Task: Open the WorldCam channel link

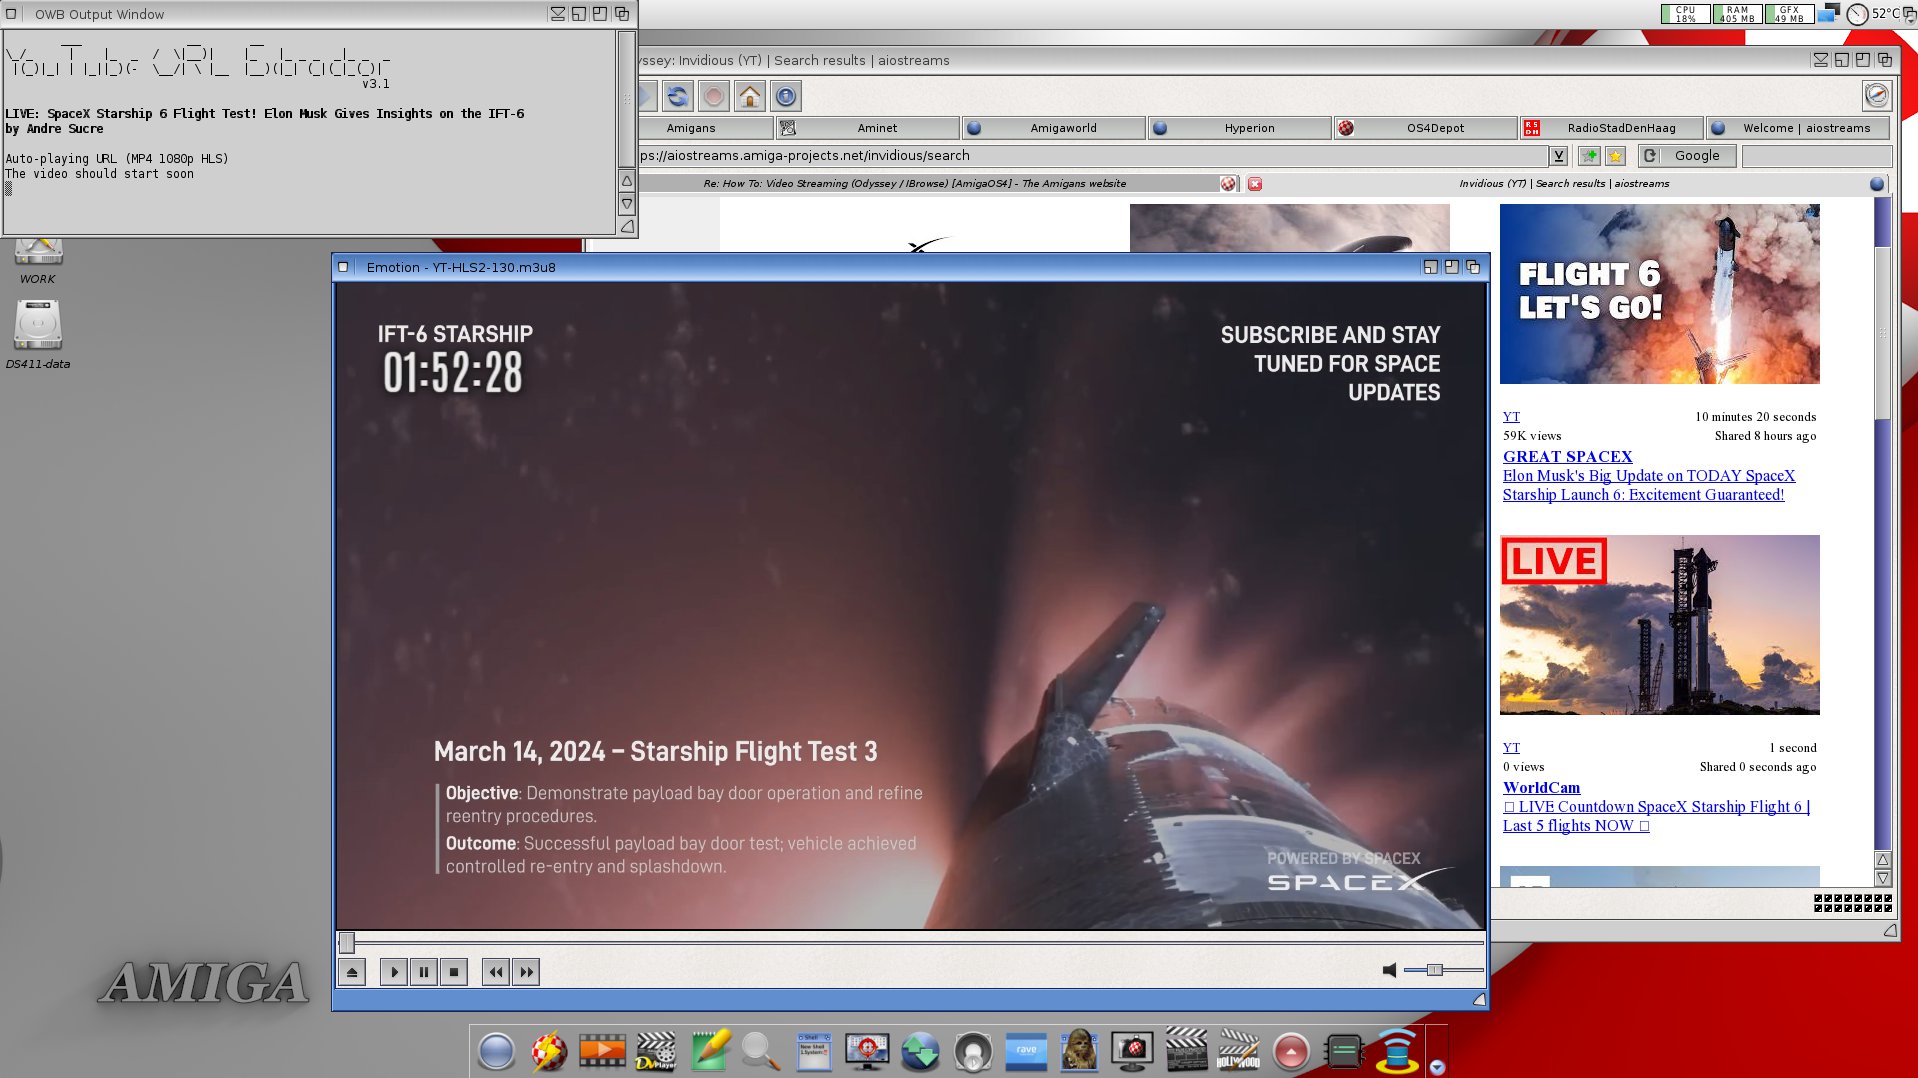Action: (x=1541, y=787)
